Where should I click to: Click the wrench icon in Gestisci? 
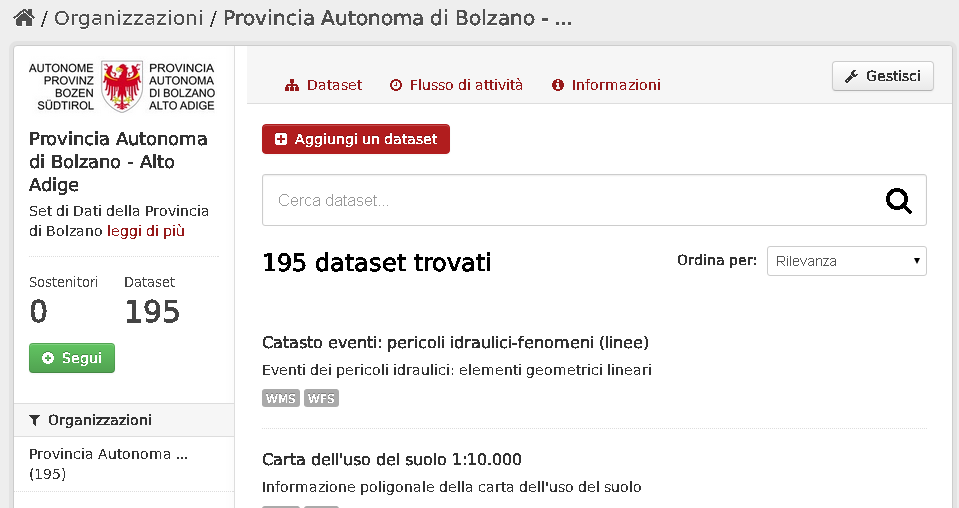click(x=851, y=76)
